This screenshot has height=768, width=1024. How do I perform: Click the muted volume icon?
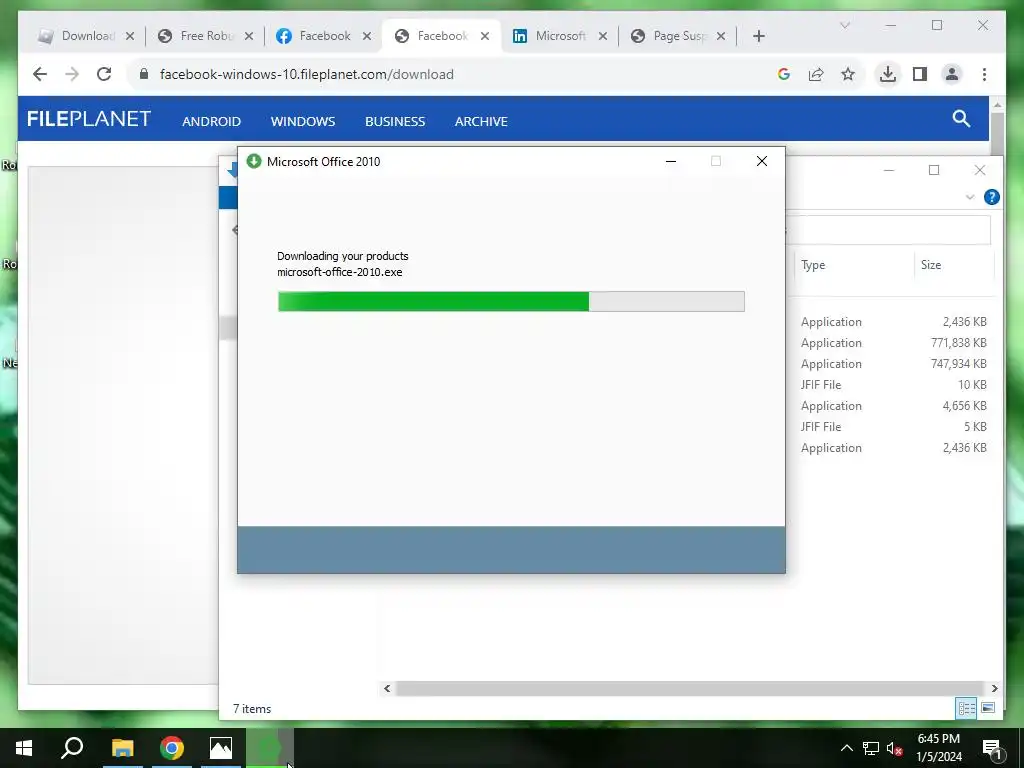tap(895, 748)
